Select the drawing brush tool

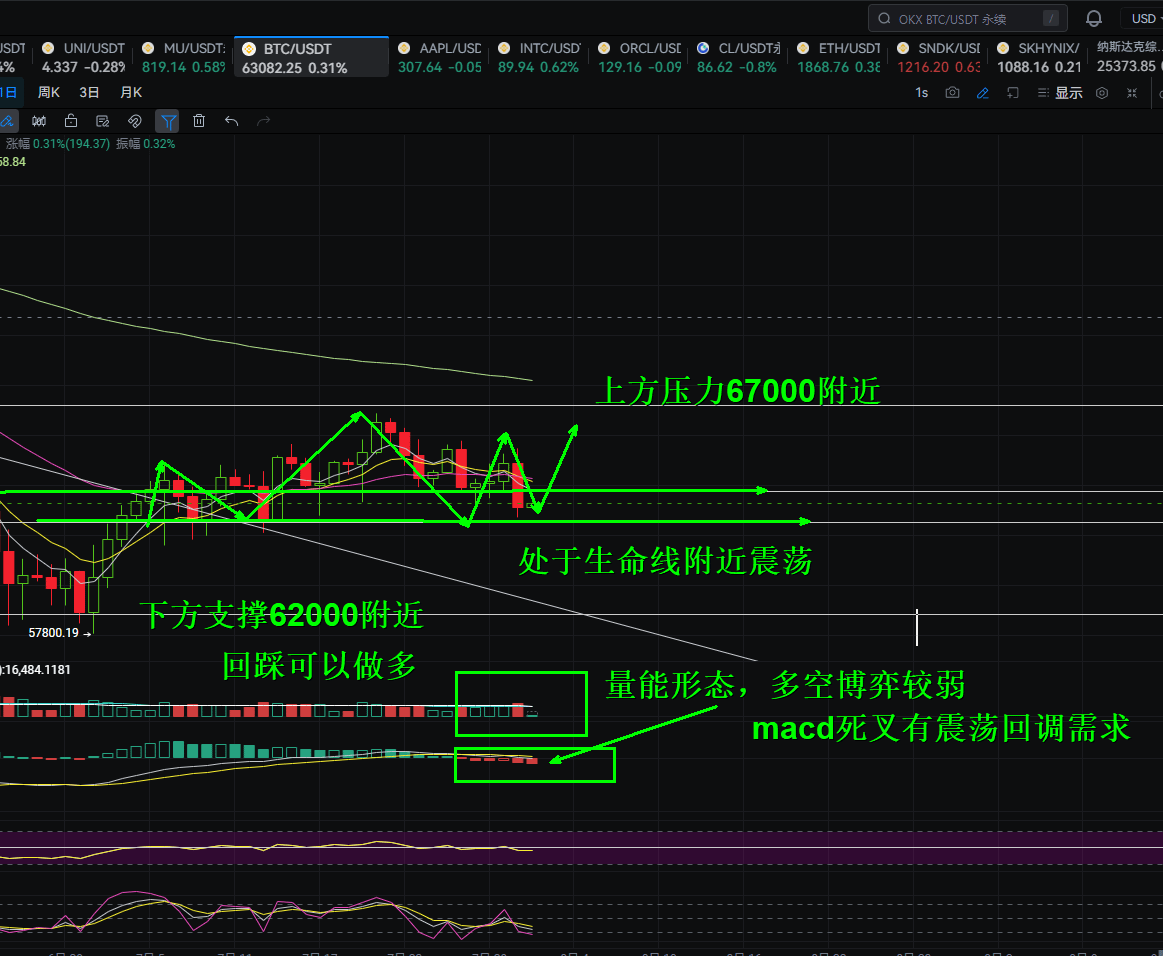pyautogui.click(x=7, y=121)
